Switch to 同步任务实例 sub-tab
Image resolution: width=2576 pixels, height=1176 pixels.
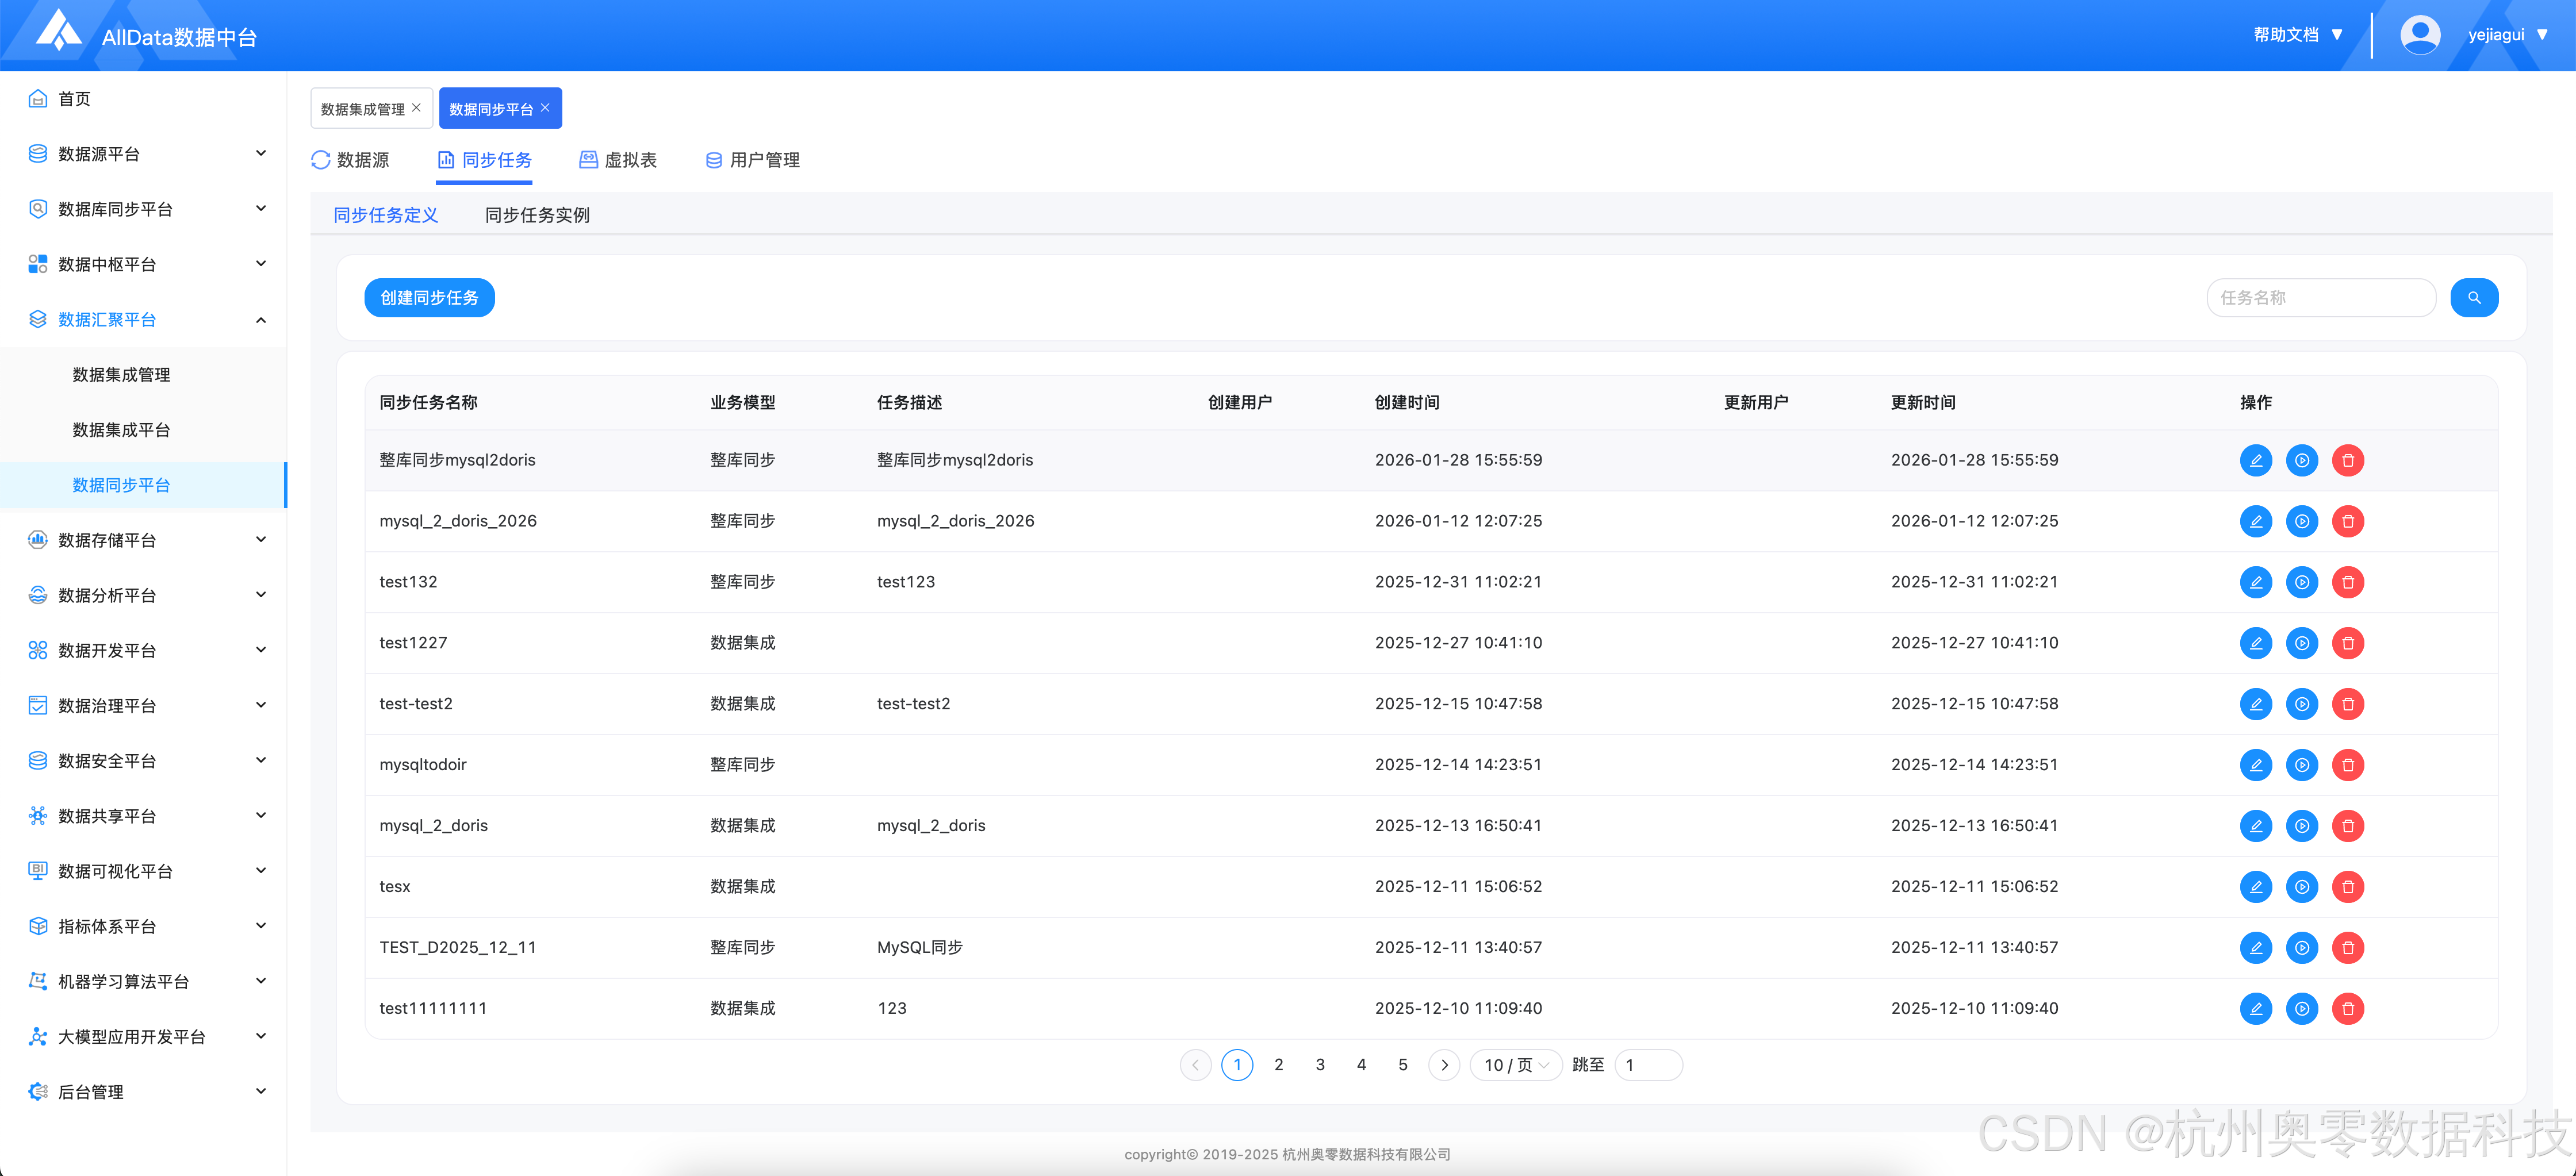[537, 215]
